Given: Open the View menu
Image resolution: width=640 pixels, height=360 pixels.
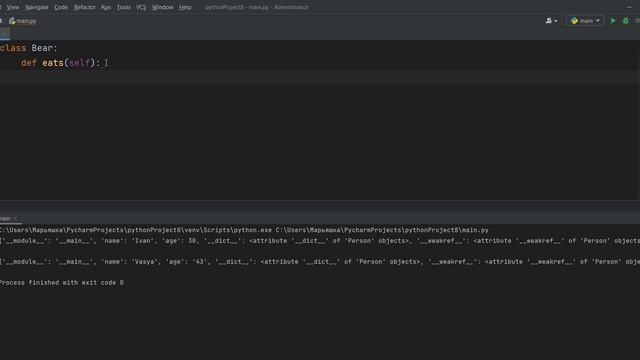Looking at the screenshot, I should pyautogui.click(x=13, y=7).
